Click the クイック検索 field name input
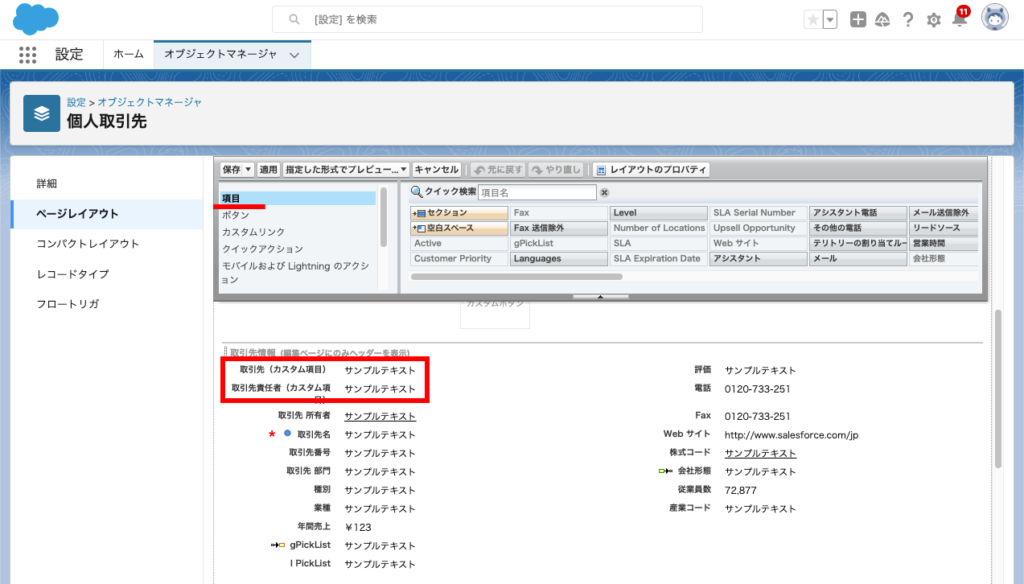 pyautogui.click(x=537, y=192)
